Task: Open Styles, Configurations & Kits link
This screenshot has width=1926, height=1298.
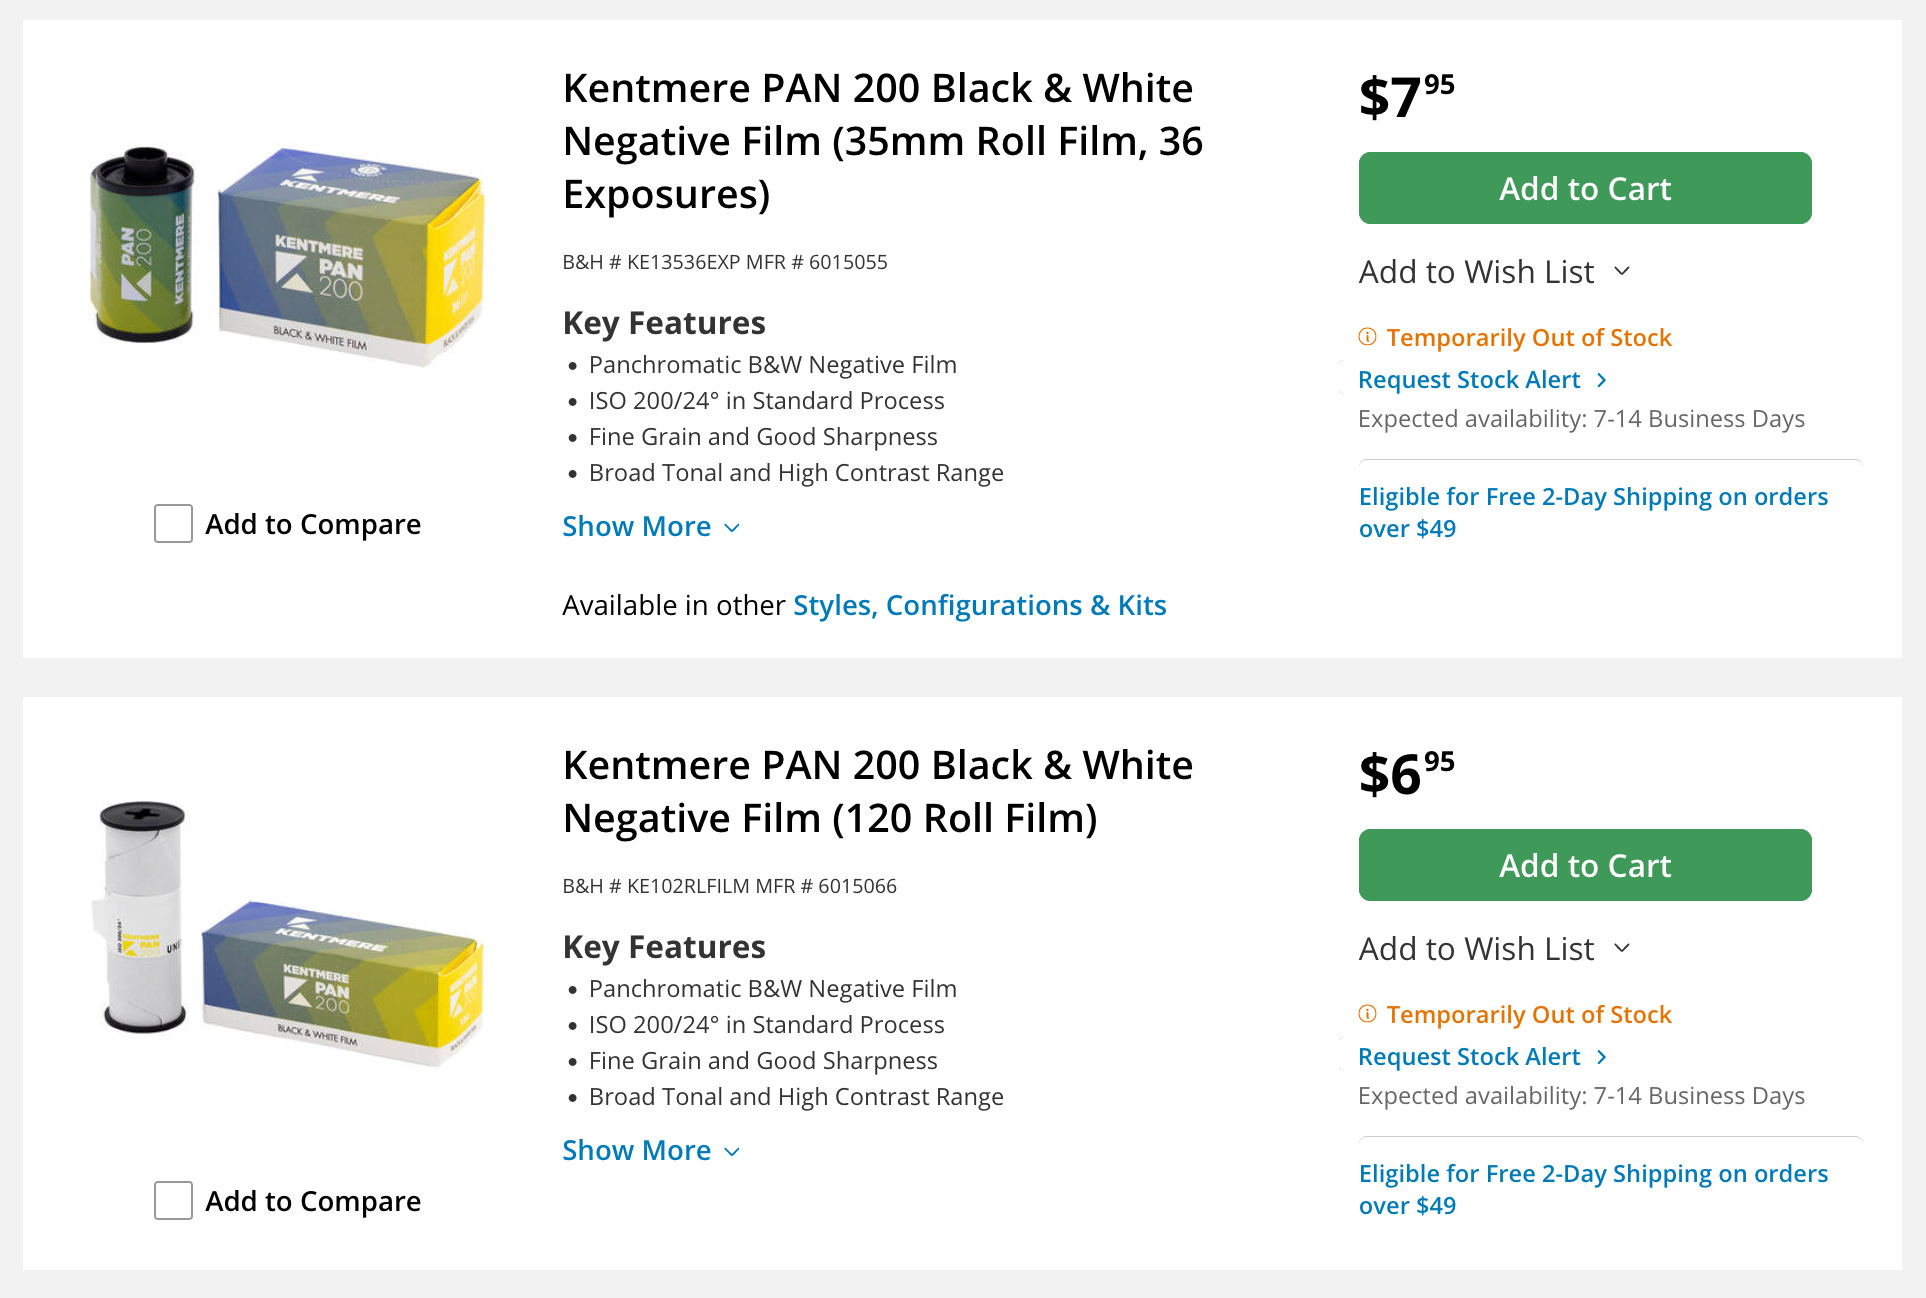Action: click(979, 606)
